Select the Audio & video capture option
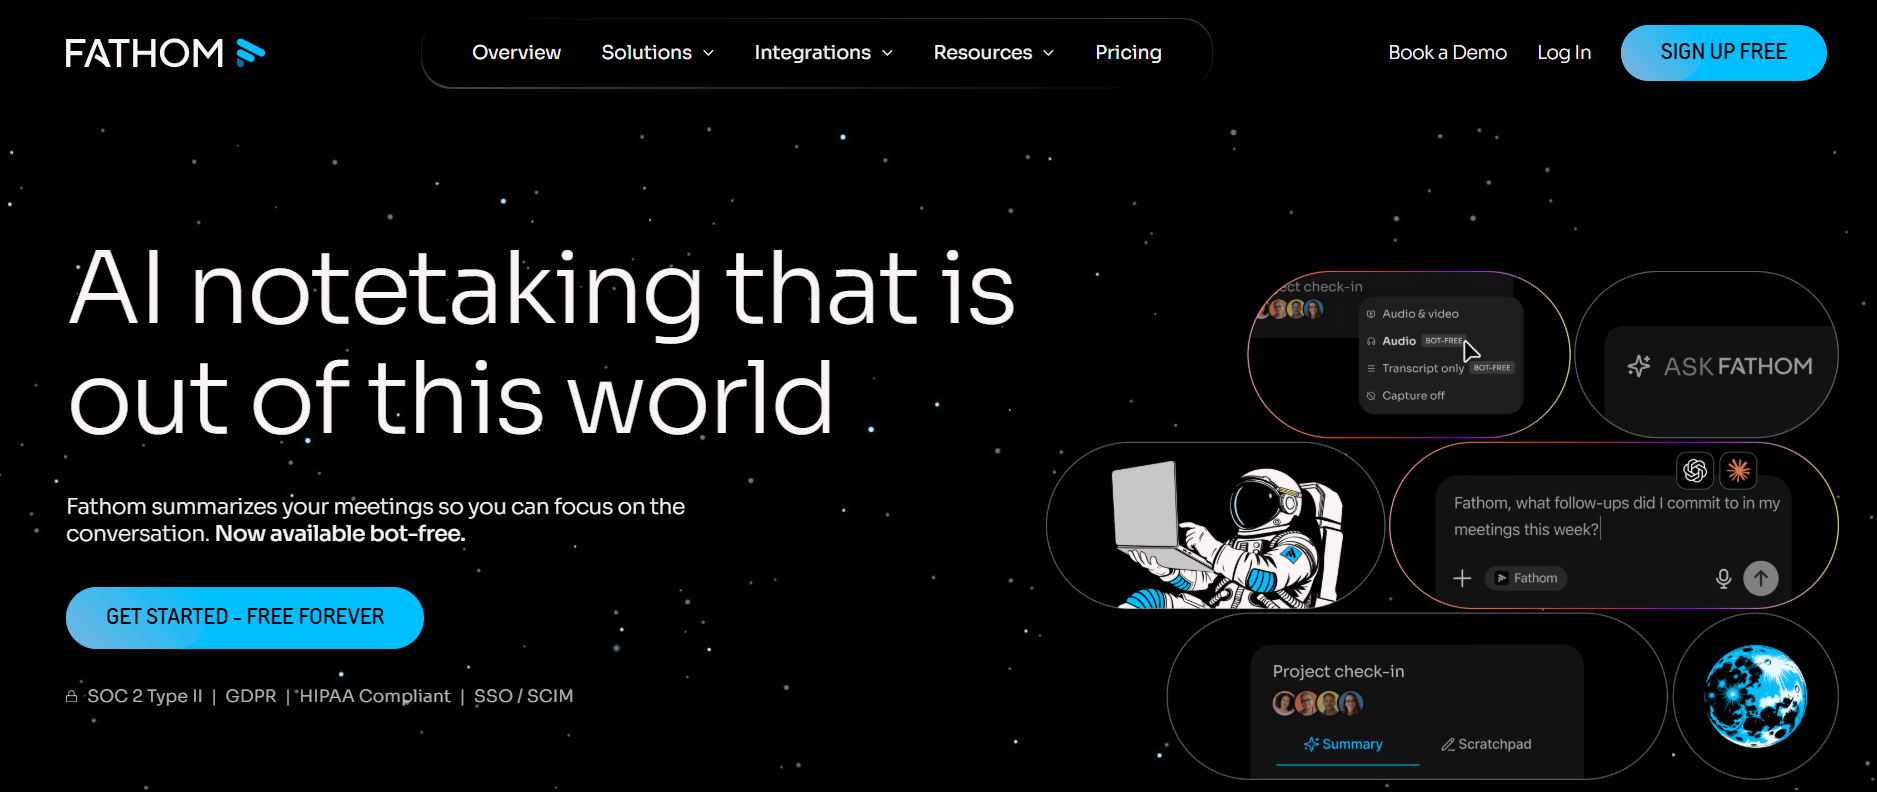 tap(1412, 314)
